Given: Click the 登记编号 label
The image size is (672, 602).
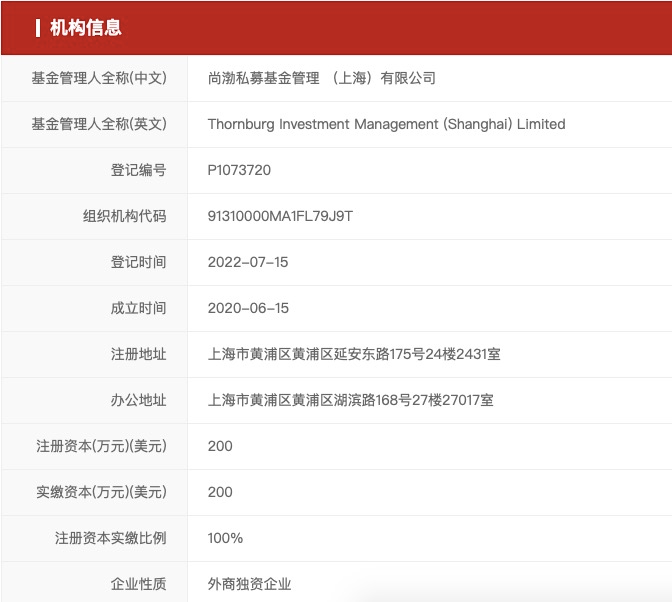Looking at the screenshot, I should click(138, 170).
